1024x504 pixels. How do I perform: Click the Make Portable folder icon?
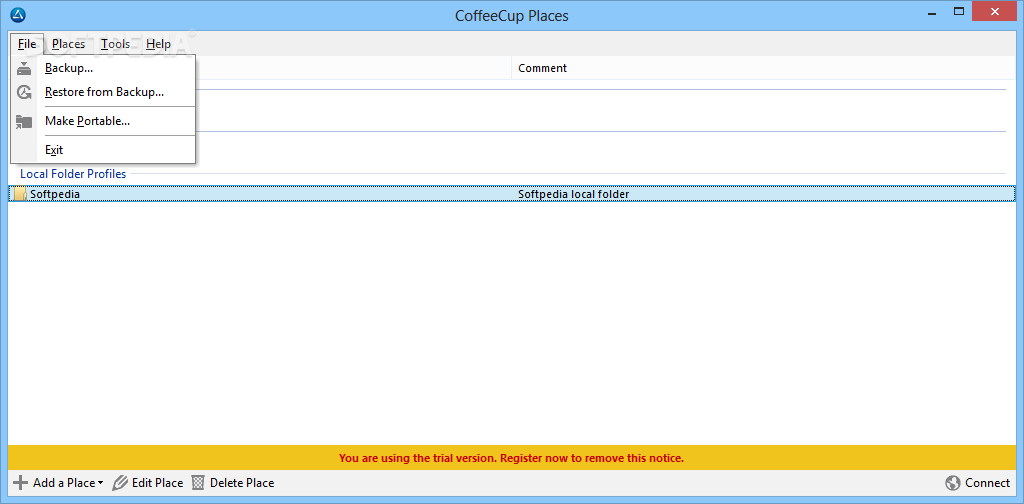pos(24,121)
